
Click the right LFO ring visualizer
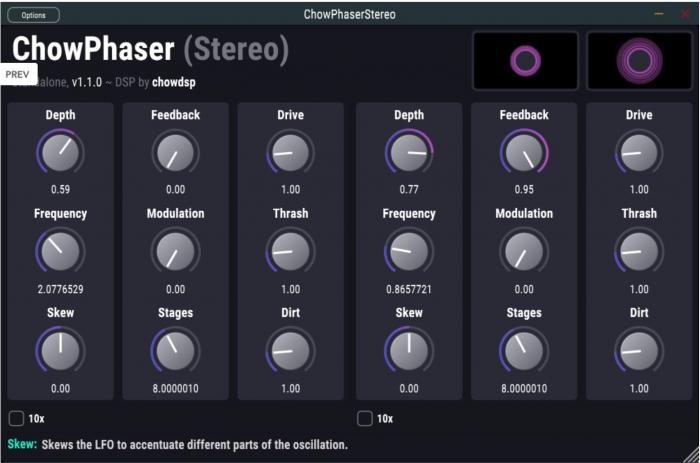[x=639, y=61]
